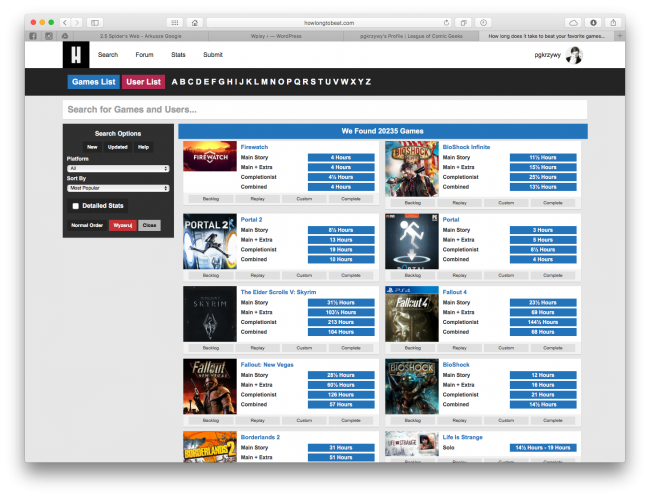
Task: Click the New search option button
Action: point(92,147)
